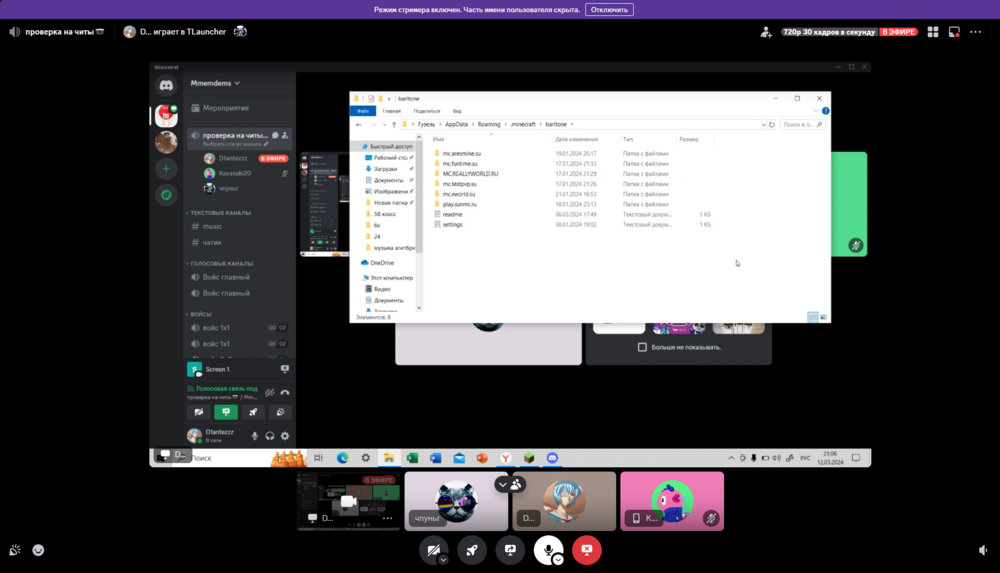
Task: Click Roaming in the address breadcrumb
Action: click(x=489, y=124)
